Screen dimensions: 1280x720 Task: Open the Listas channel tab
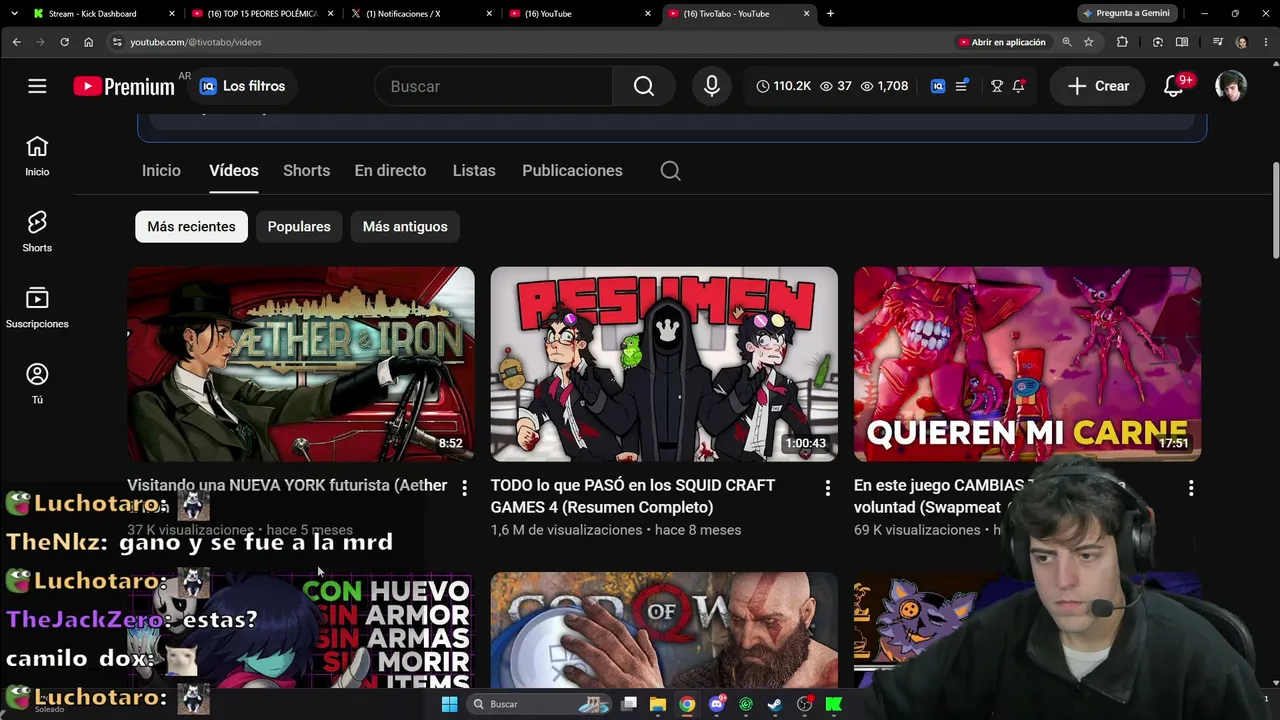coord(474,171)
